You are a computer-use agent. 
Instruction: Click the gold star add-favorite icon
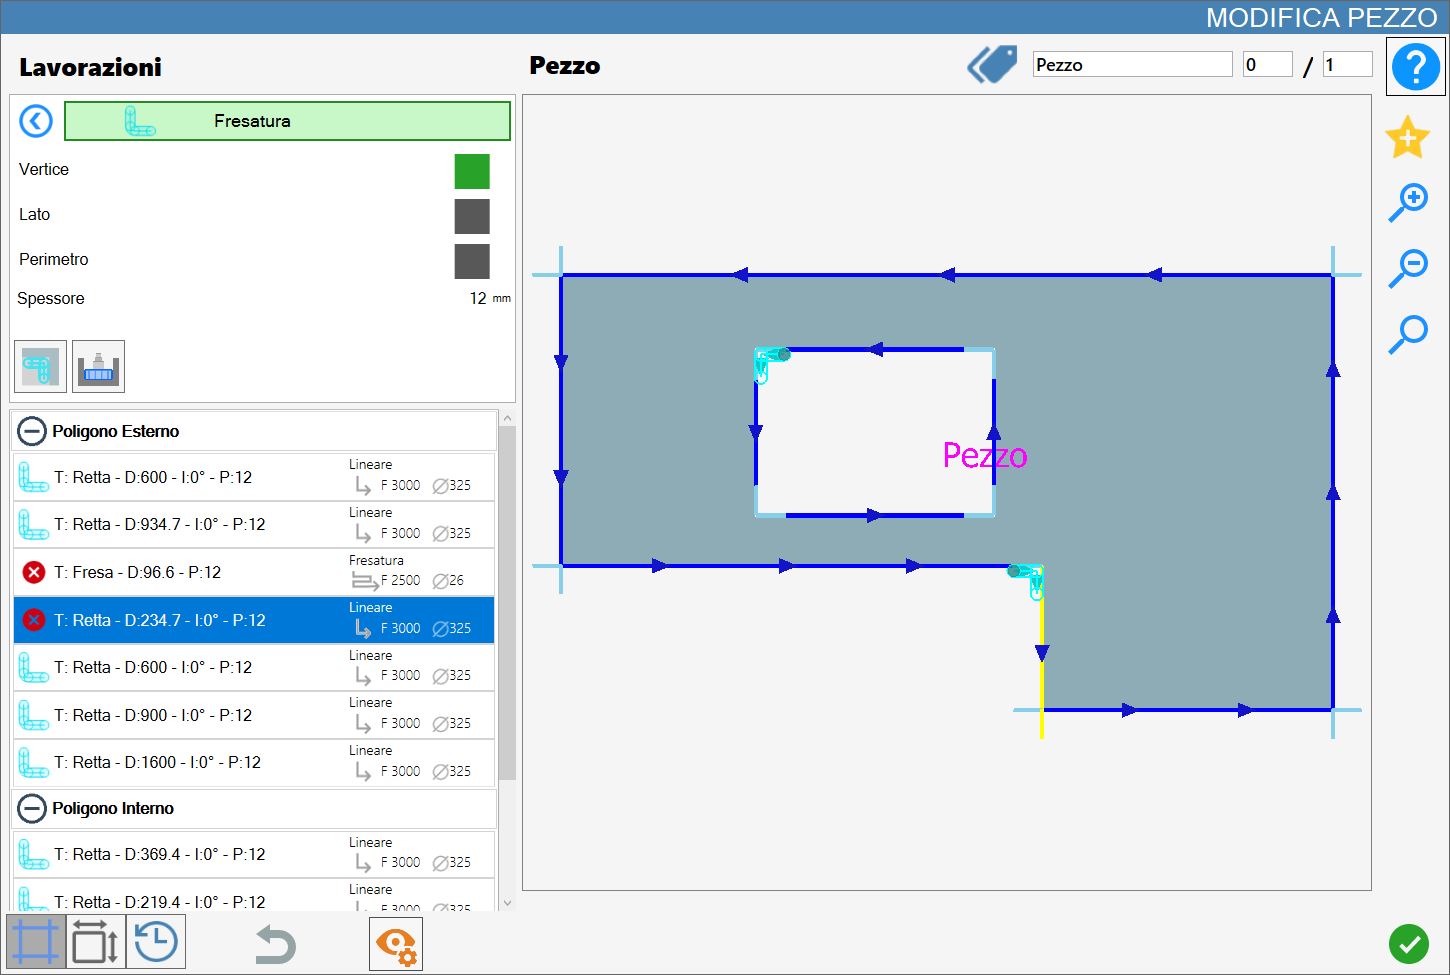[x=1407, y=137]
